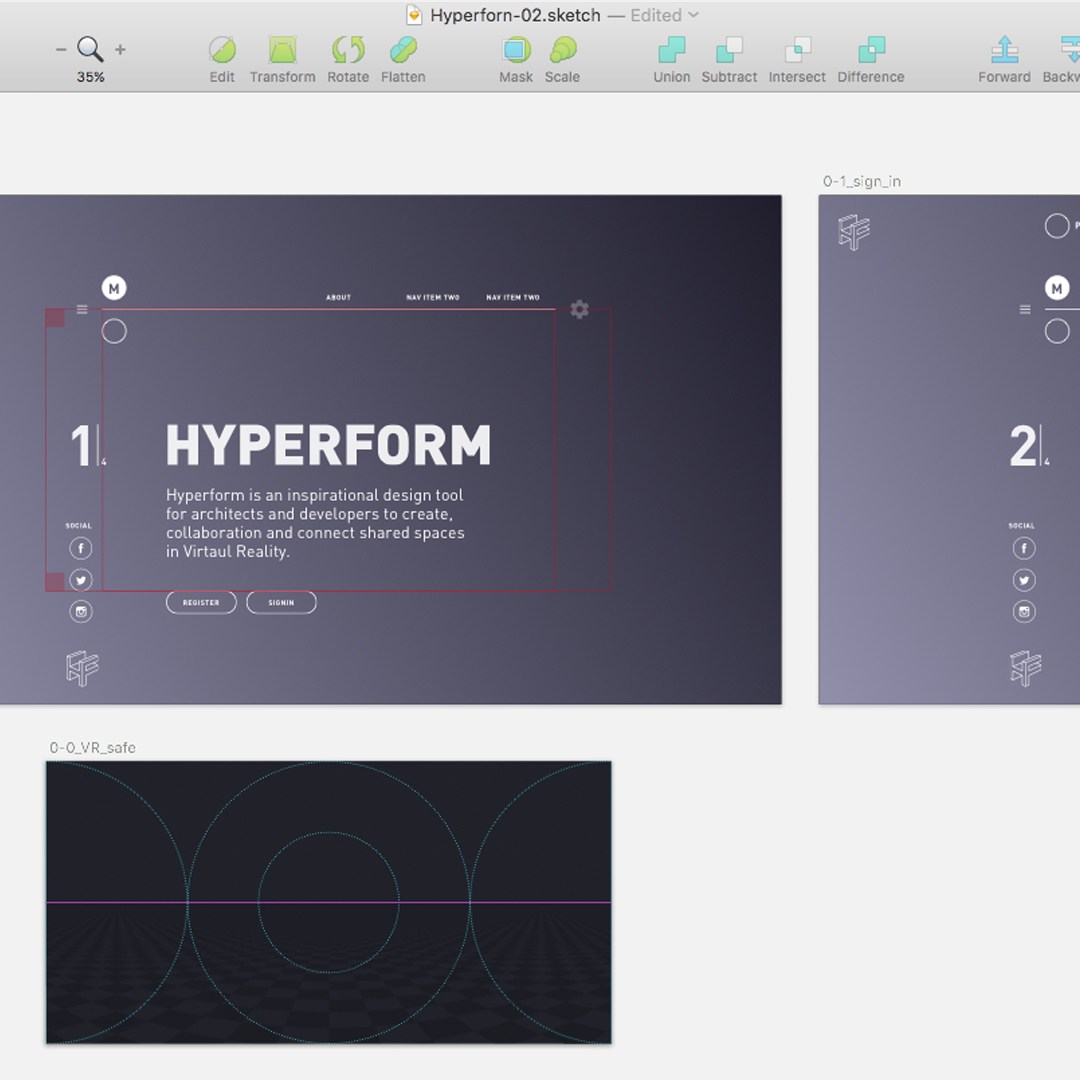Select the 0-0_VR_safe artboard label
Screen dimensions: 1080x1080
(93, 748)
